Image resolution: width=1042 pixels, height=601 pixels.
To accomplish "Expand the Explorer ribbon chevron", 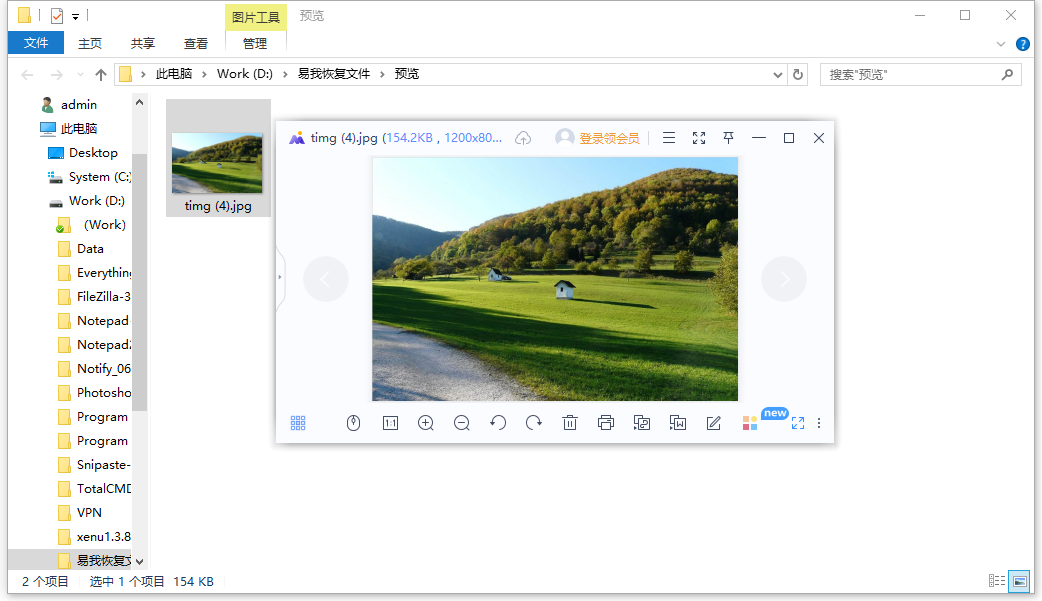I will [1001, 44].
